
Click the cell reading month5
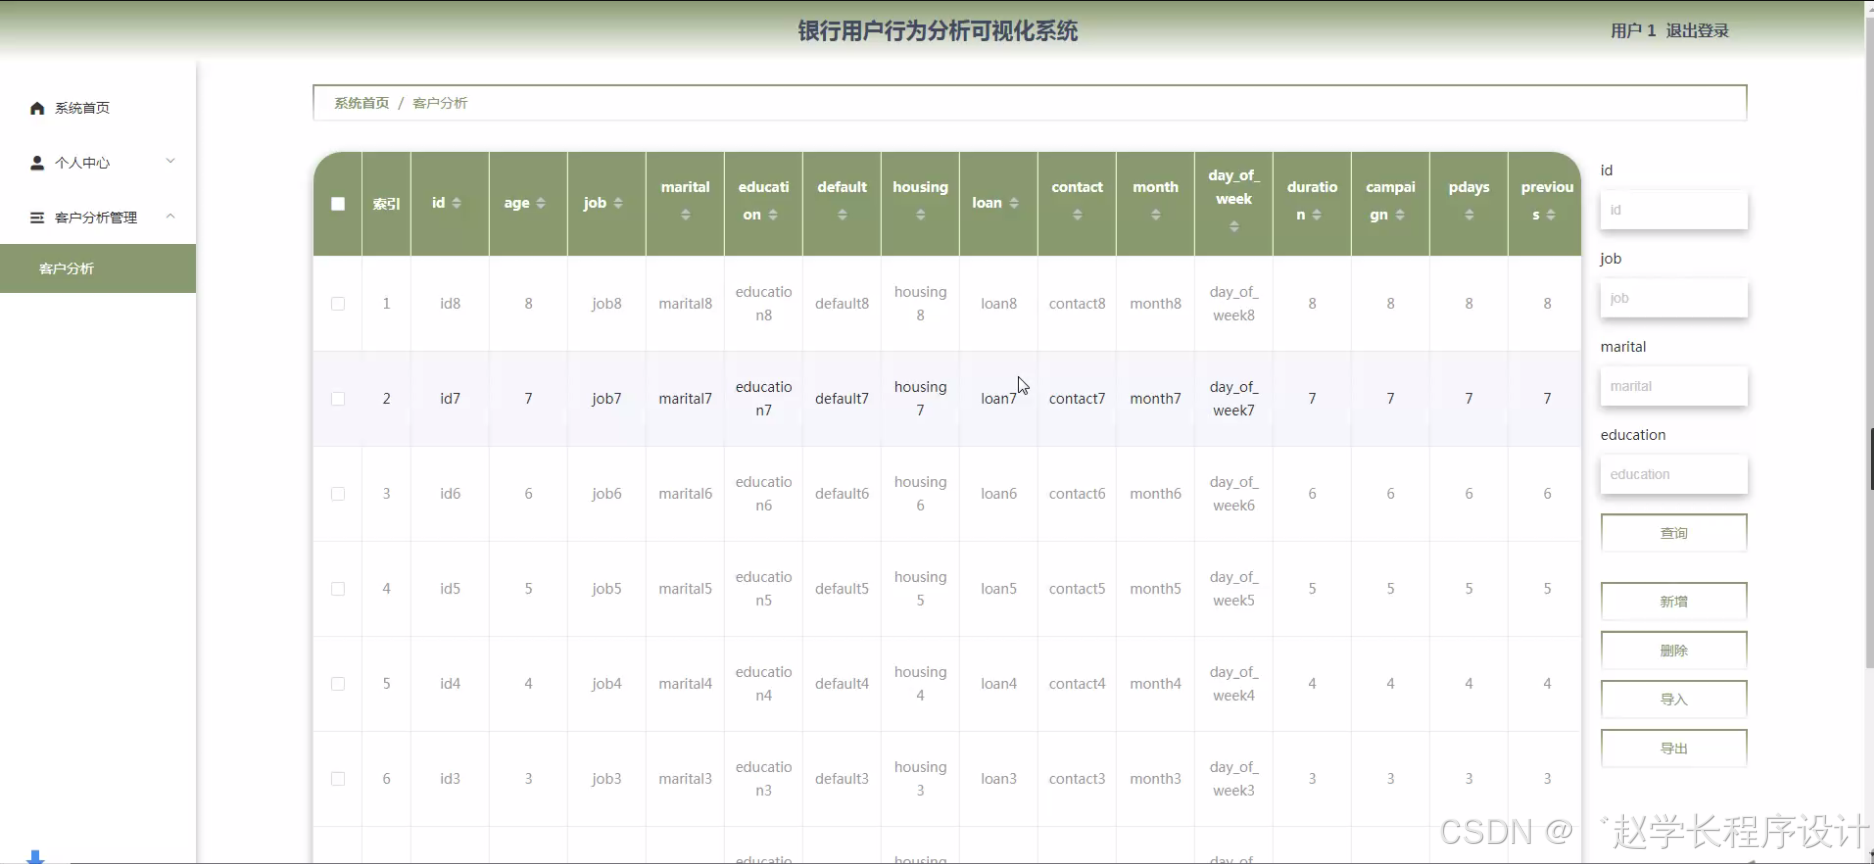point(1155,589)
